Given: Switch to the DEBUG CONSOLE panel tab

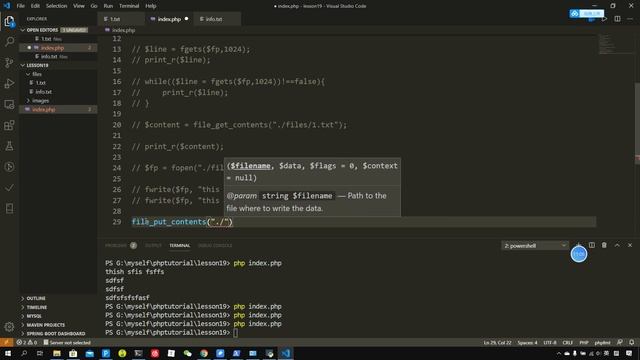Looking at the screenshot, I should (215, 245).
